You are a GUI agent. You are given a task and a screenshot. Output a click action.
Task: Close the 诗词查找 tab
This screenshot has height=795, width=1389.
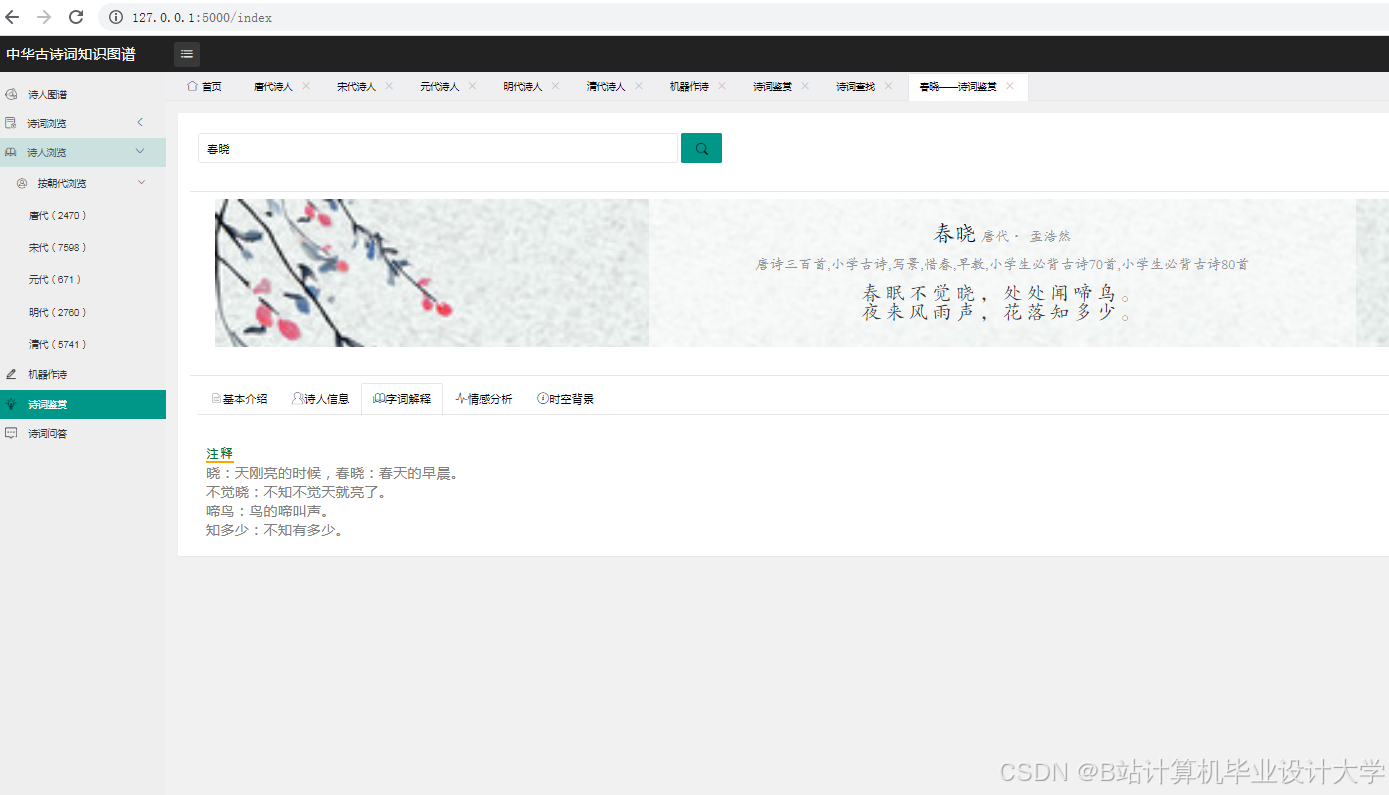pos(890,86)
